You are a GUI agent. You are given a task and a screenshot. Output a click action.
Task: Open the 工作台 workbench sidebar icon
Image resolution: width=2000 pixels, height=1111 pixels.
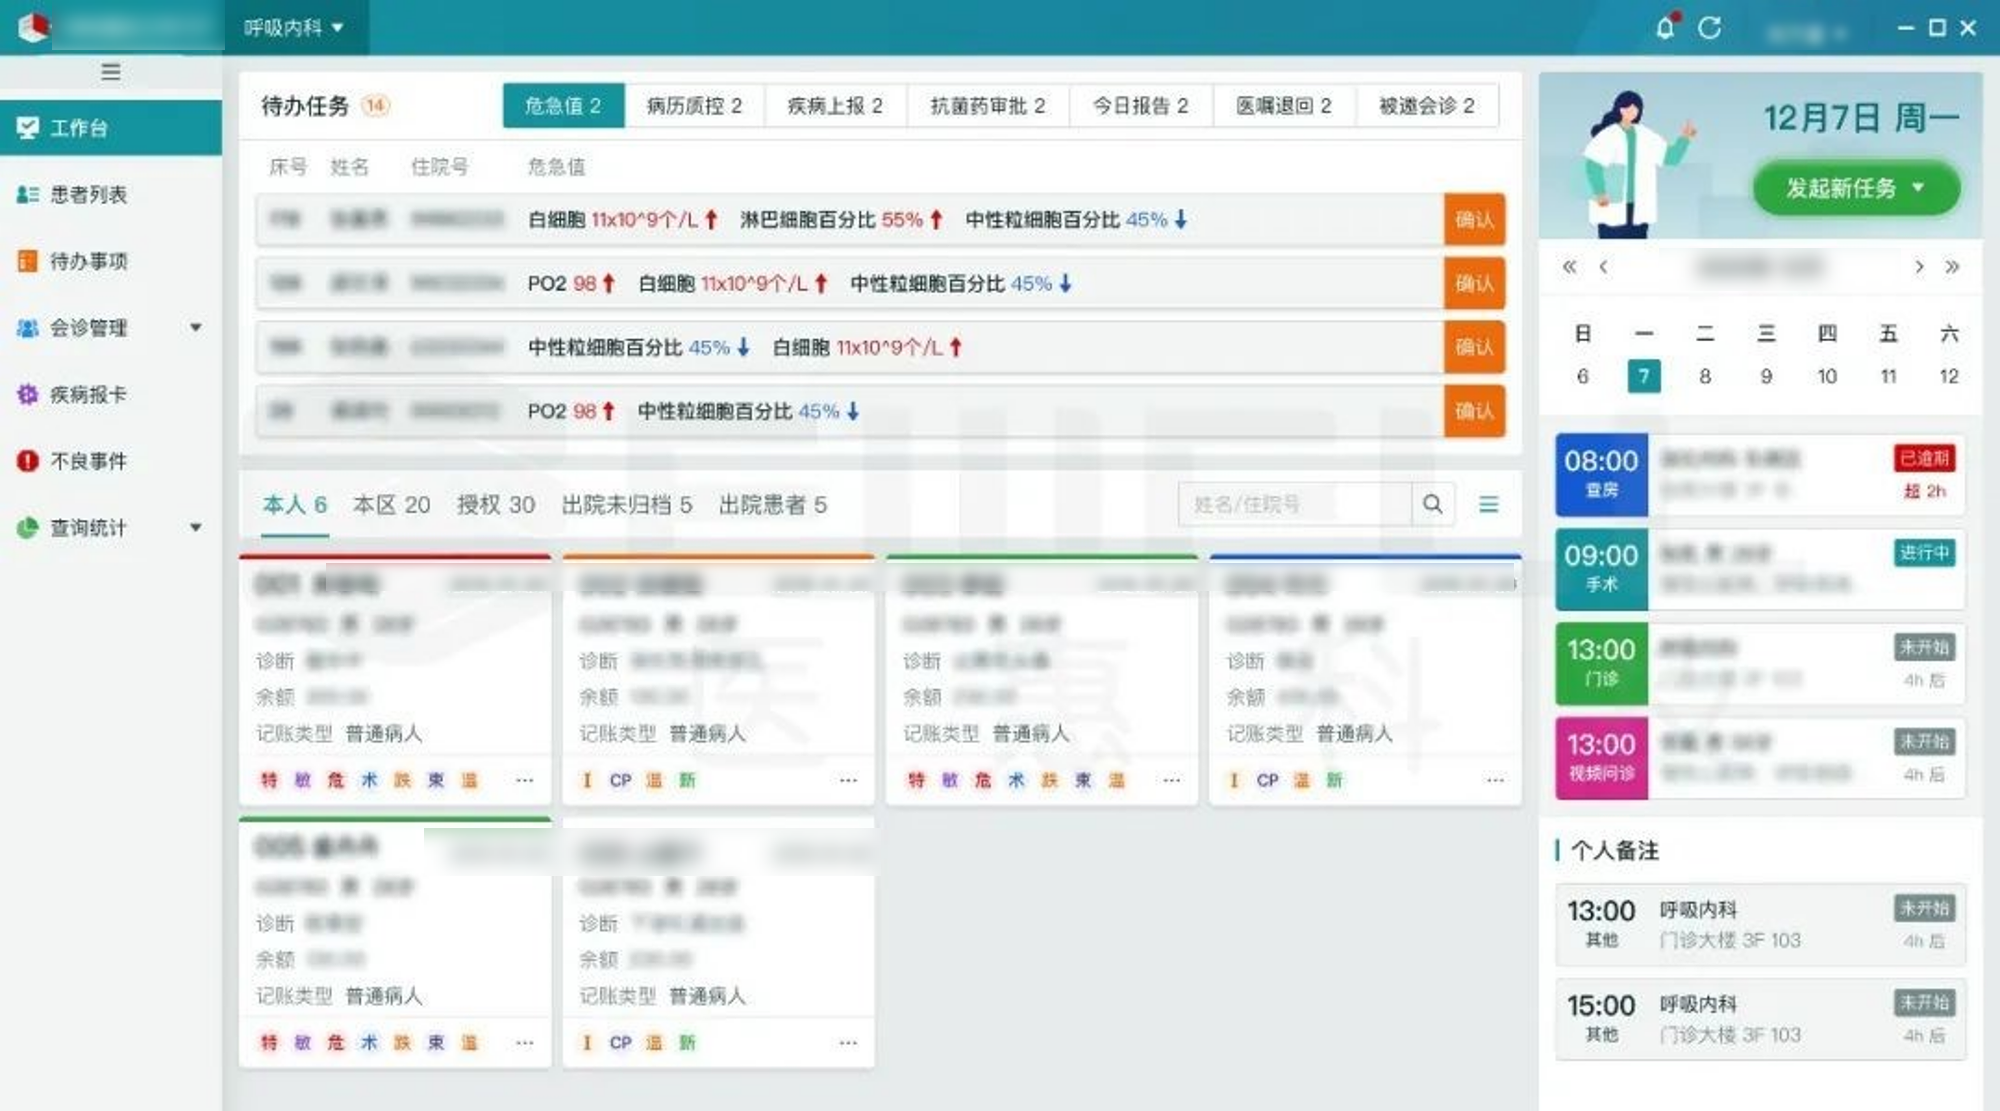(27, 127)
